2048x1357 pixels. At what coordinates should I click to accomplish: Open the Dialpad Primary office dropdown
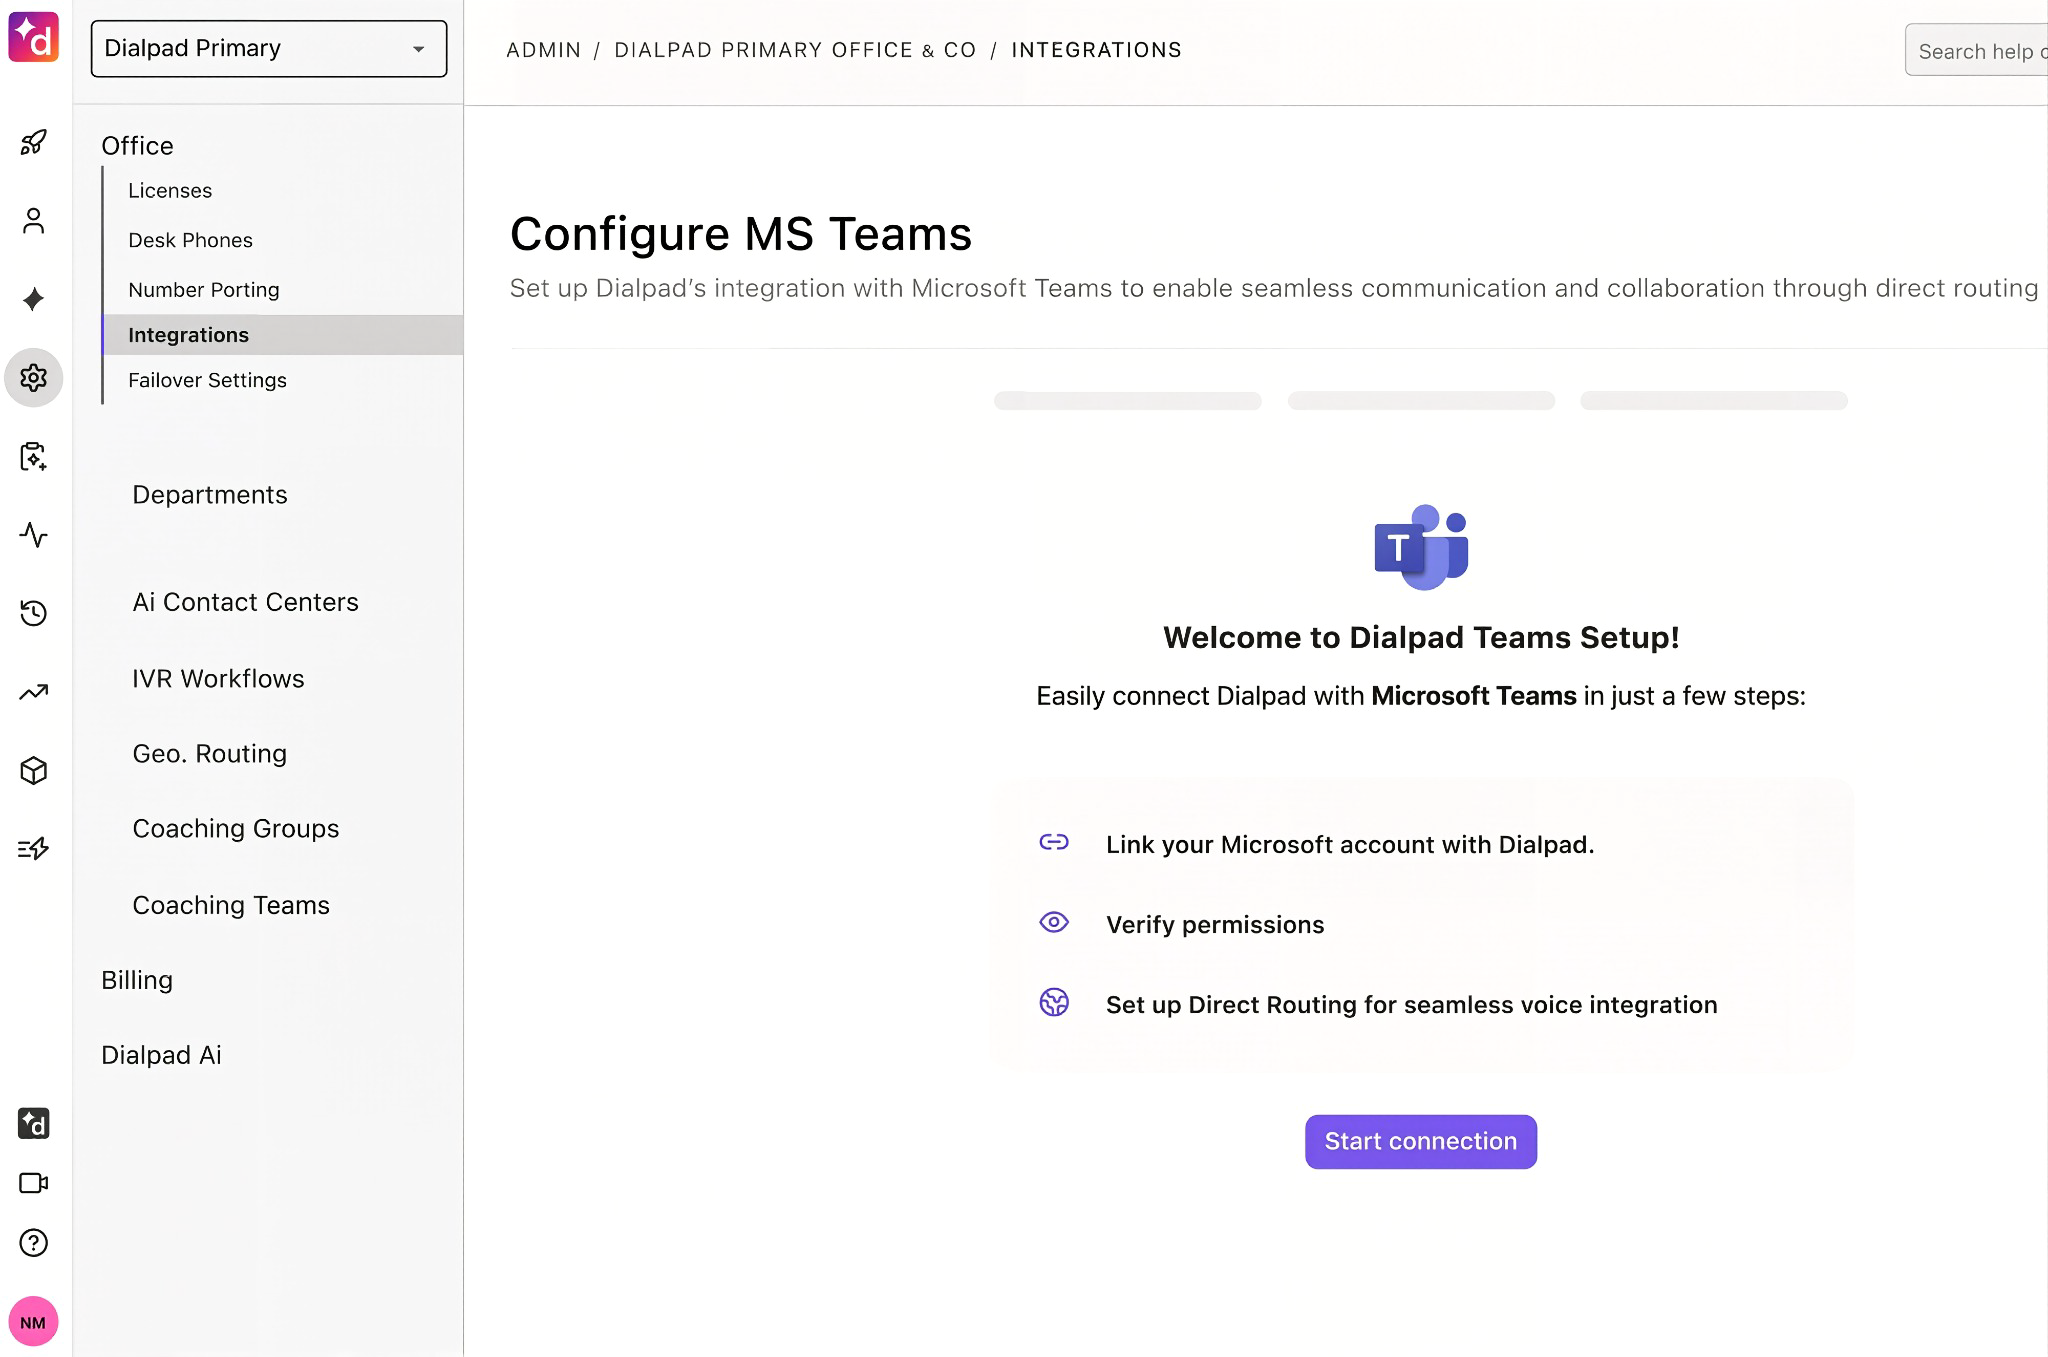pyautogui.click(x=269, y=49)
